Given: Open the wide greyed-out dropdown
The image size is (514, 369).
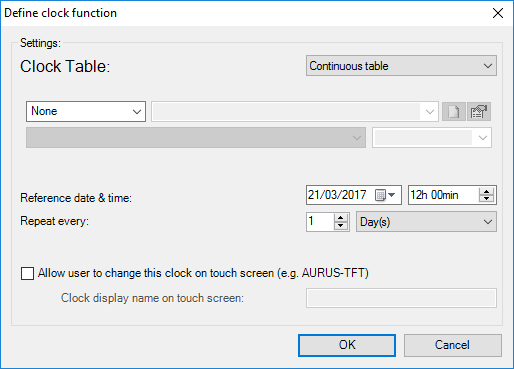Looking at the screenshot, I should coord(196,137).
